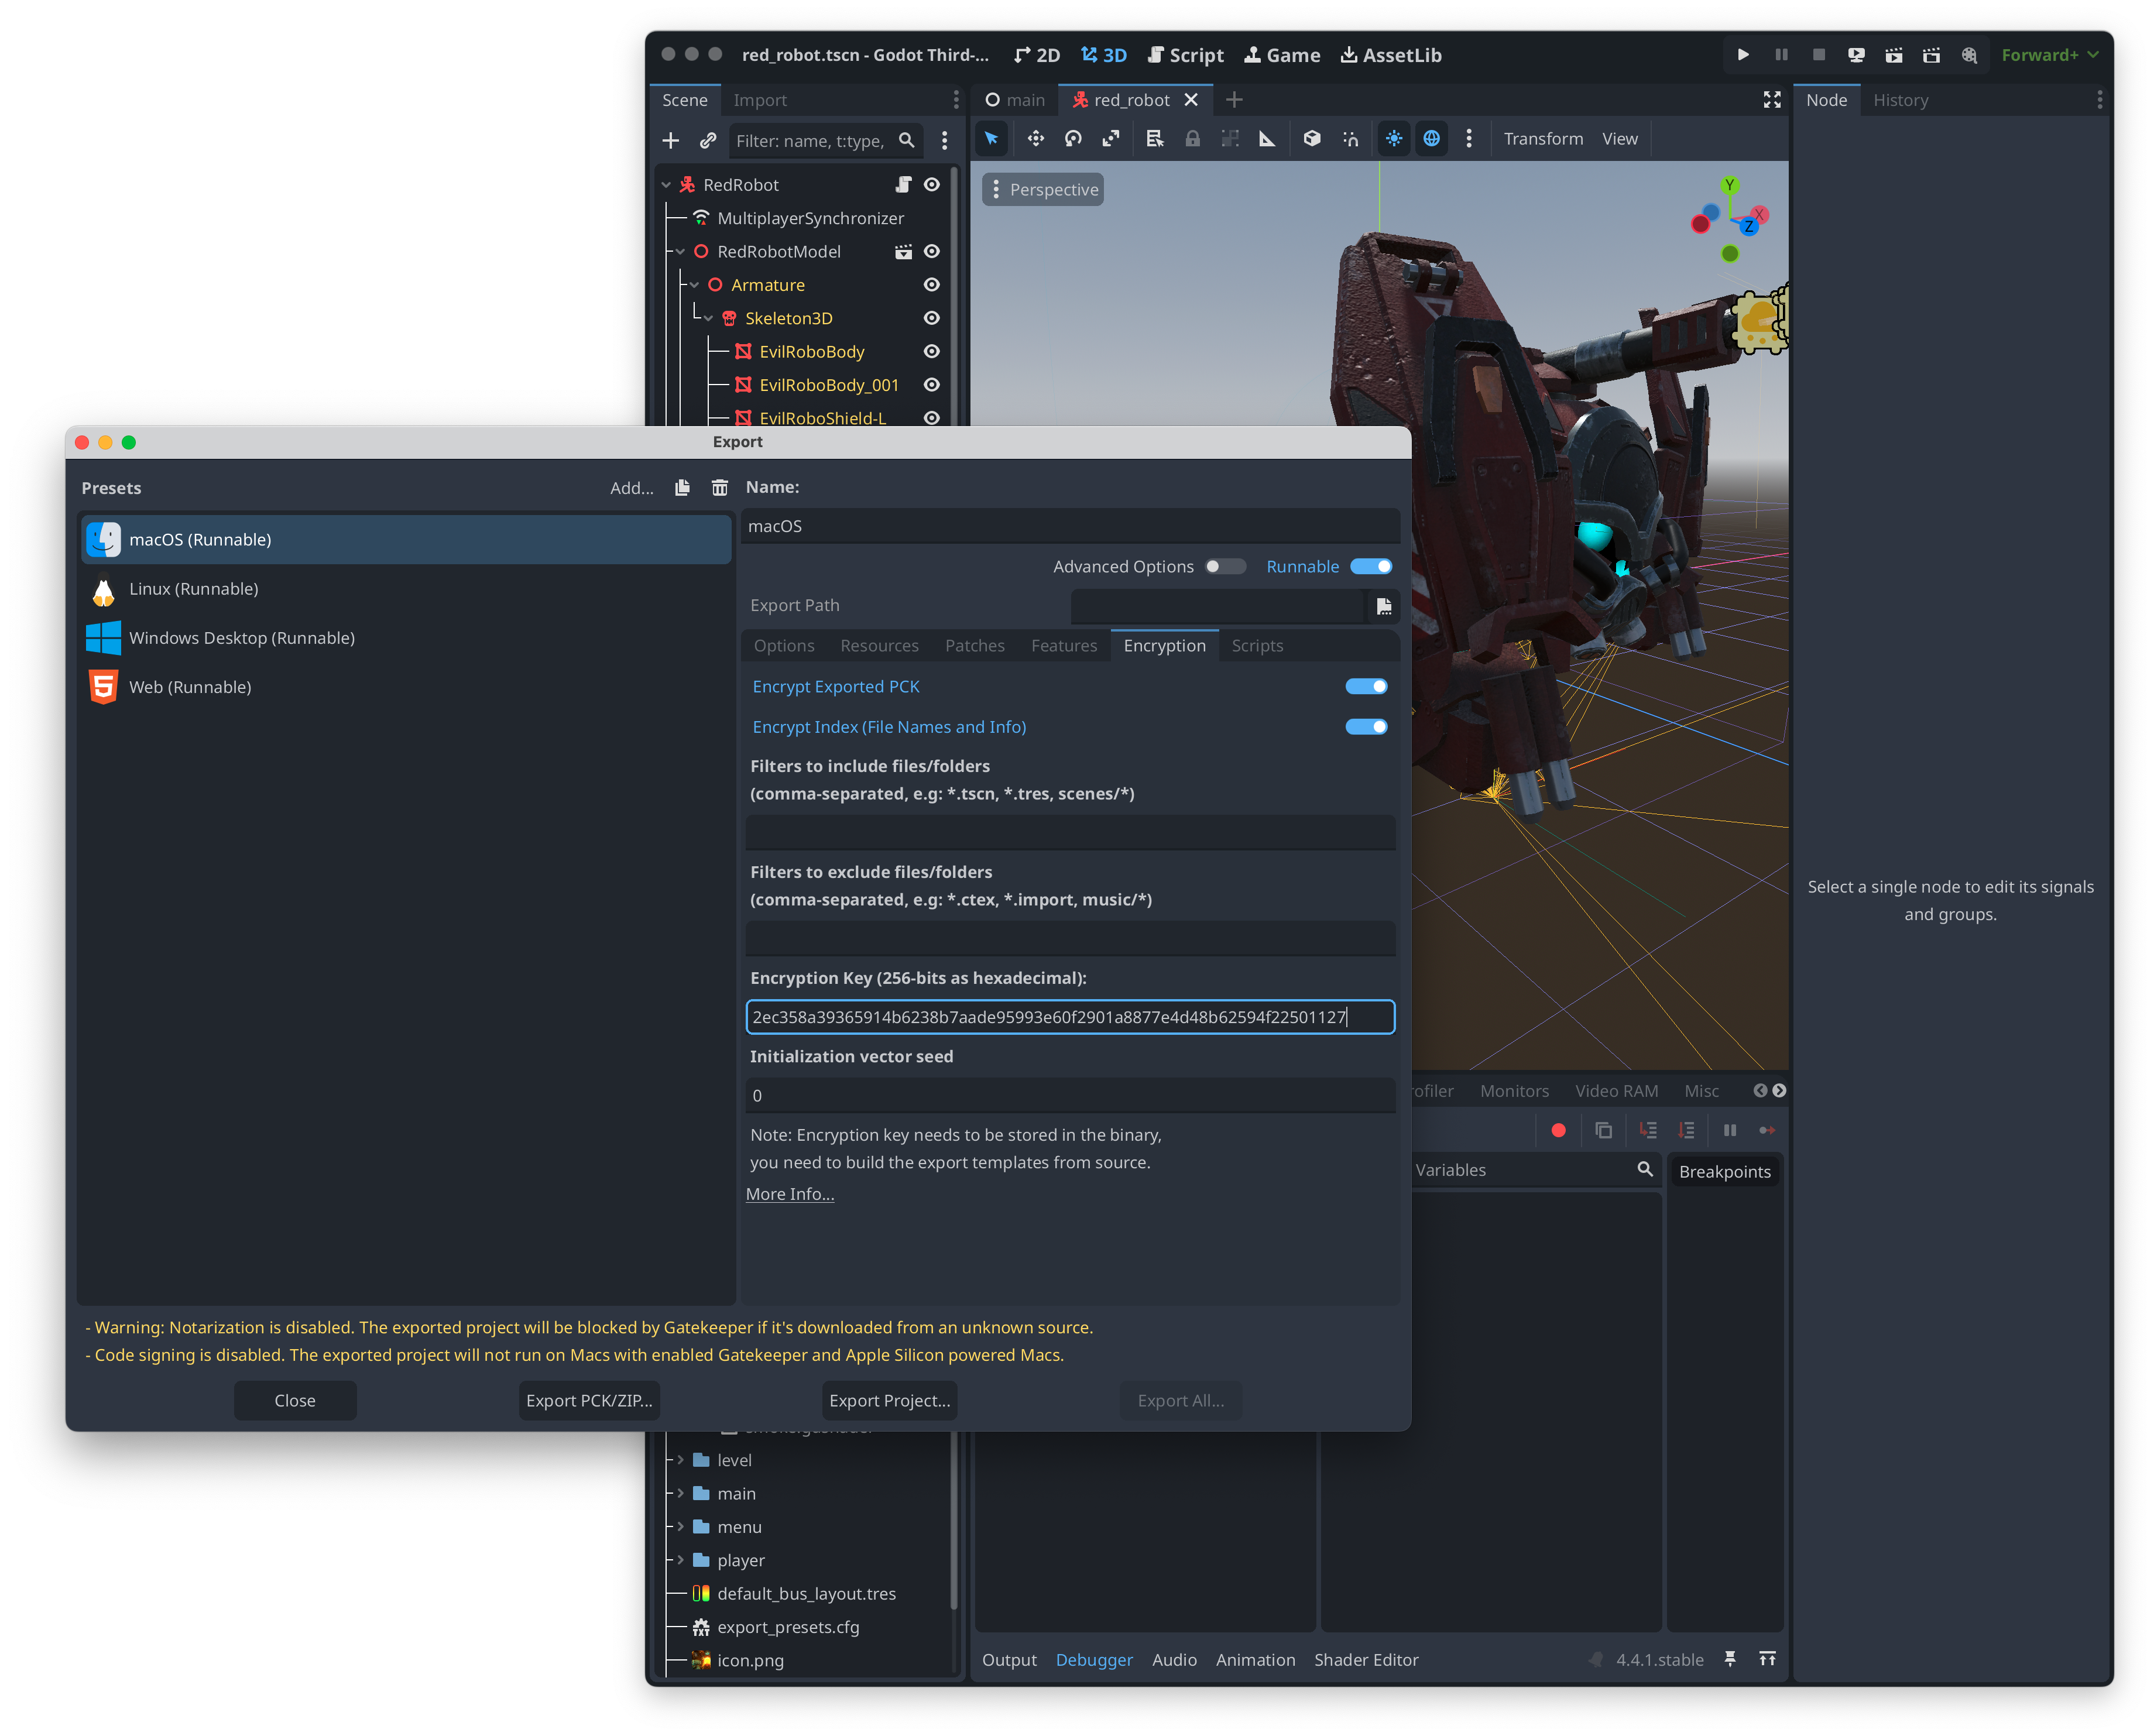Open the Output bottom panel
Screen dimensions: 2154x1736
(1009, 1660)
